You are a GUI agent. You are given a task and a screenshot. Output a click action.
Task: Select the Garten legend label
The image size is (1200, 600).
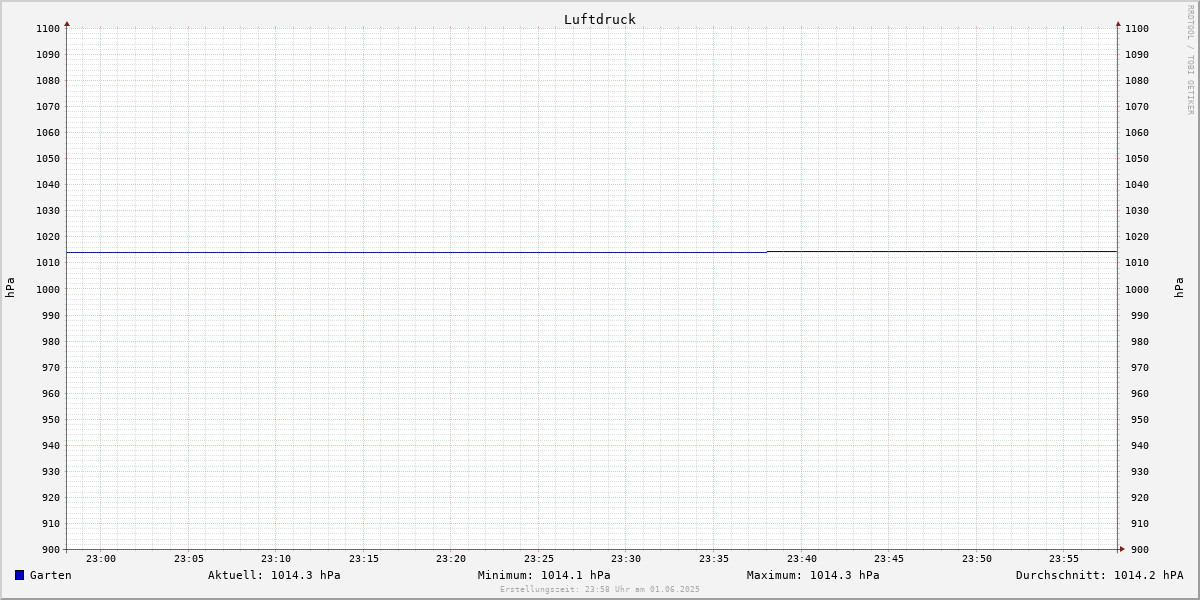pyautogui.click(x=50, y=575)
